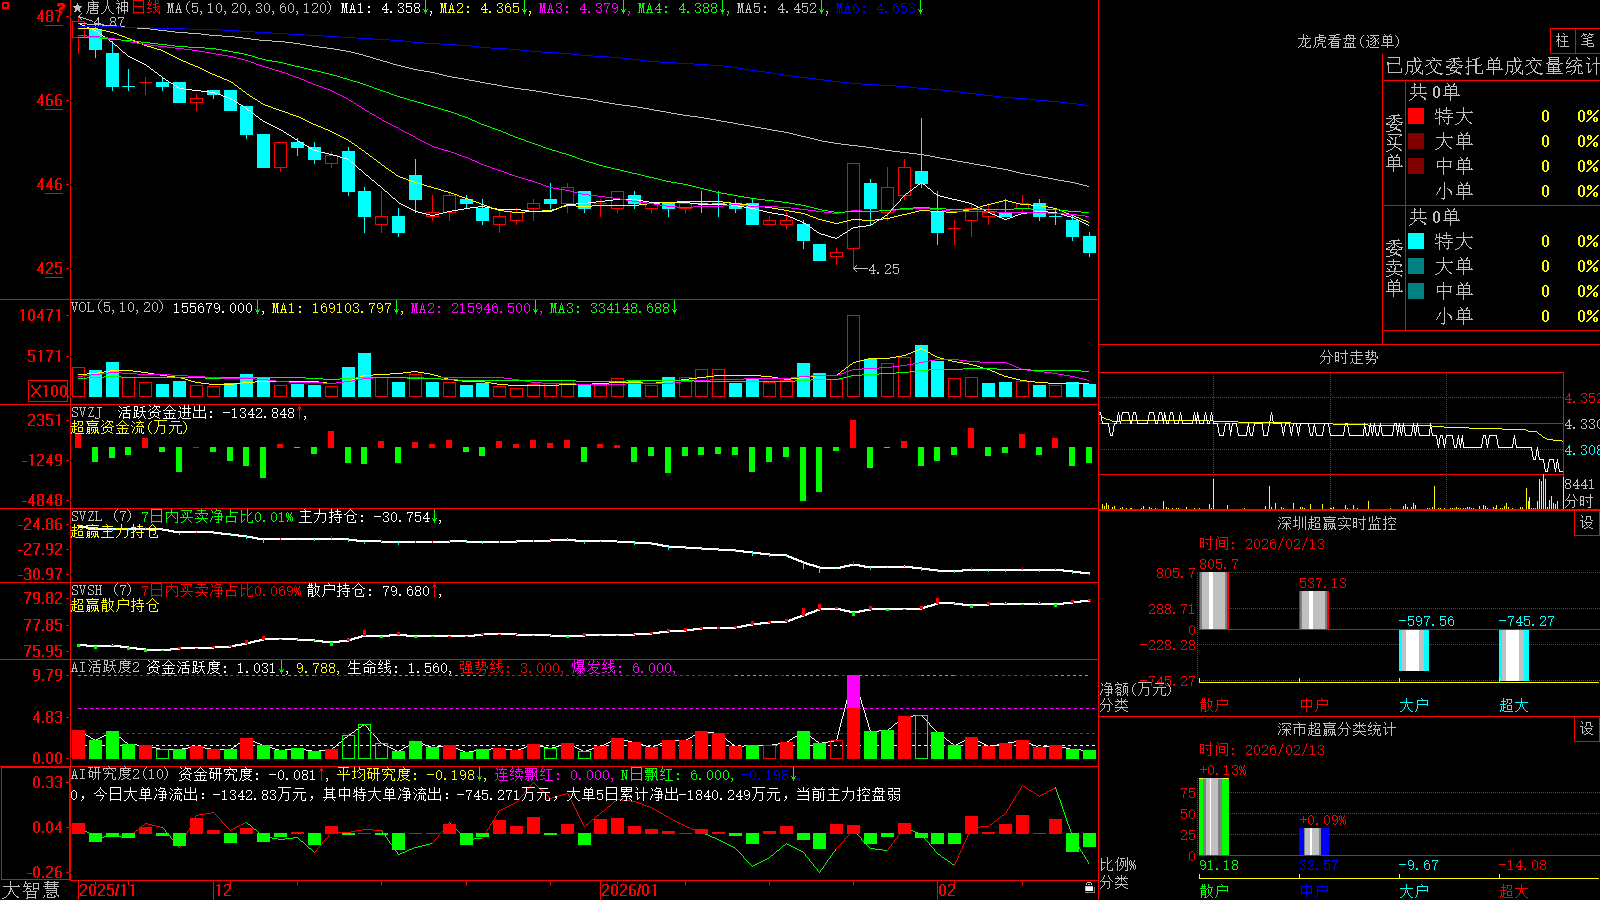Click the 委卖单 vertical section label
The image size is (1600, 900).
pyautogui.click(x=1394, y=267)
